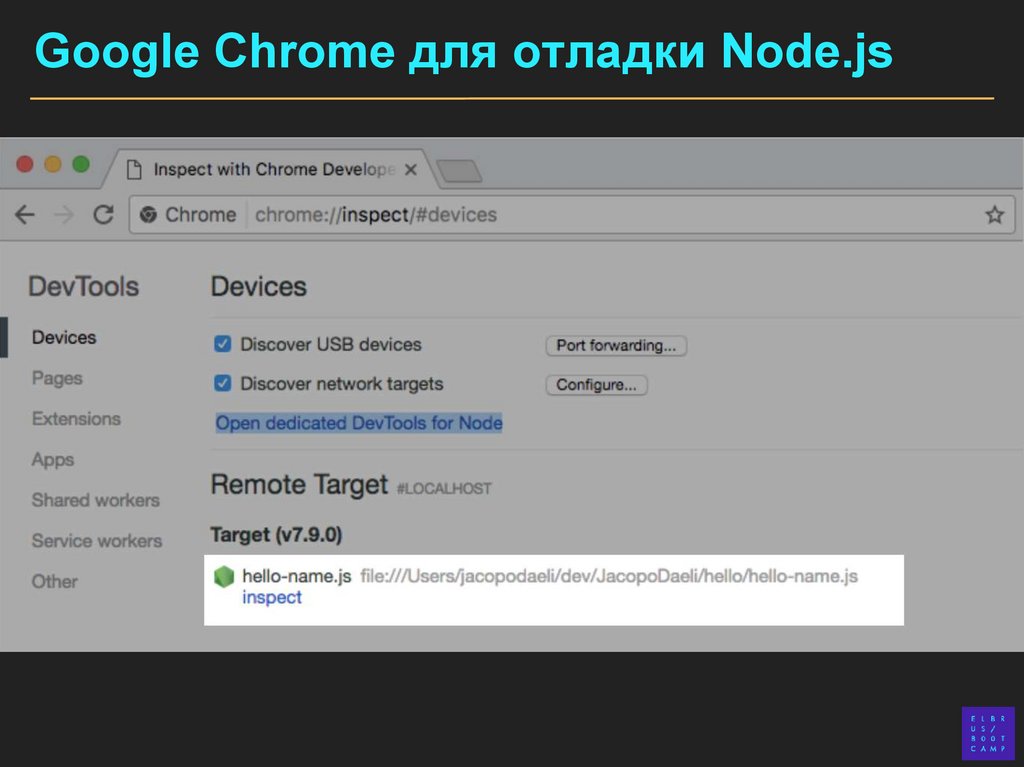Click the forward navigation arrow
1024x767 pixels.
(x=64, y=214)
